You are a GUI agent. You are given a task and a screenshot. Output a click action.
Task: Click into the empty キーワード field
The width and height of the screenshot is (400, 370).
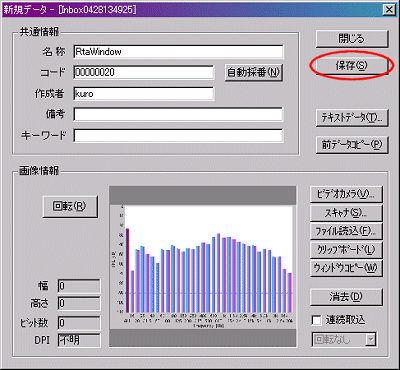pos(178,135)
